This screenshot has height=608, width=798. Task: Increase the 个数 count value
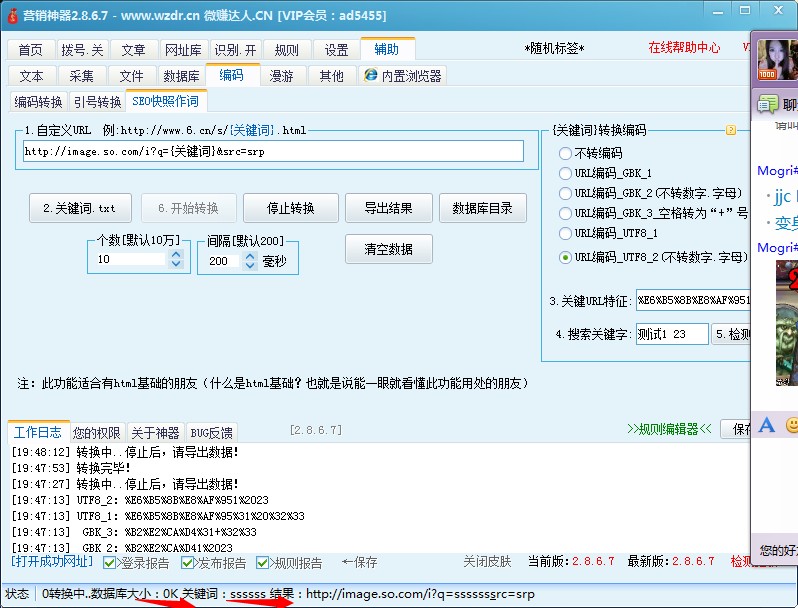(176, 254)
